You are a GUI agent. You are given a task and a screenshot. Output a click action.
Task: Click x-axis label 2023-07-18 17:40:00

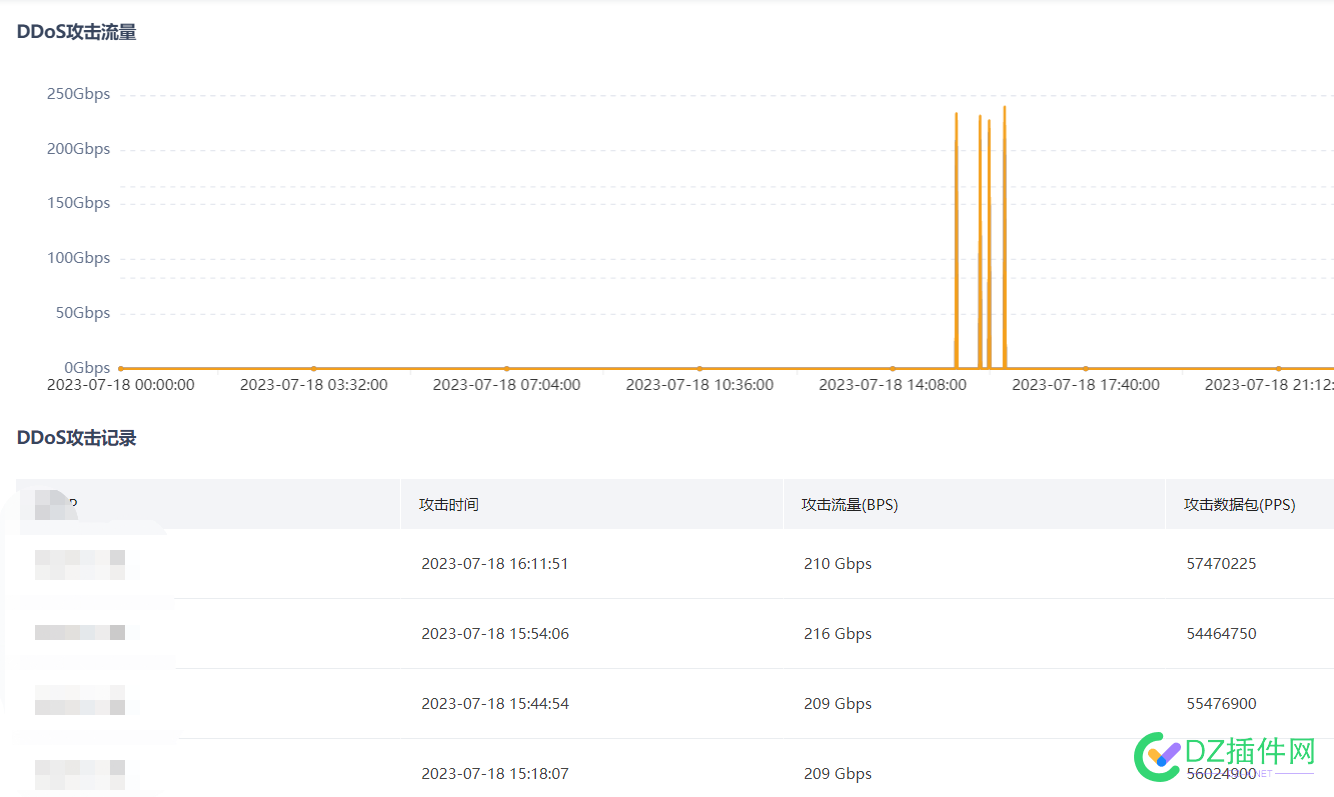click(1086, 385)
